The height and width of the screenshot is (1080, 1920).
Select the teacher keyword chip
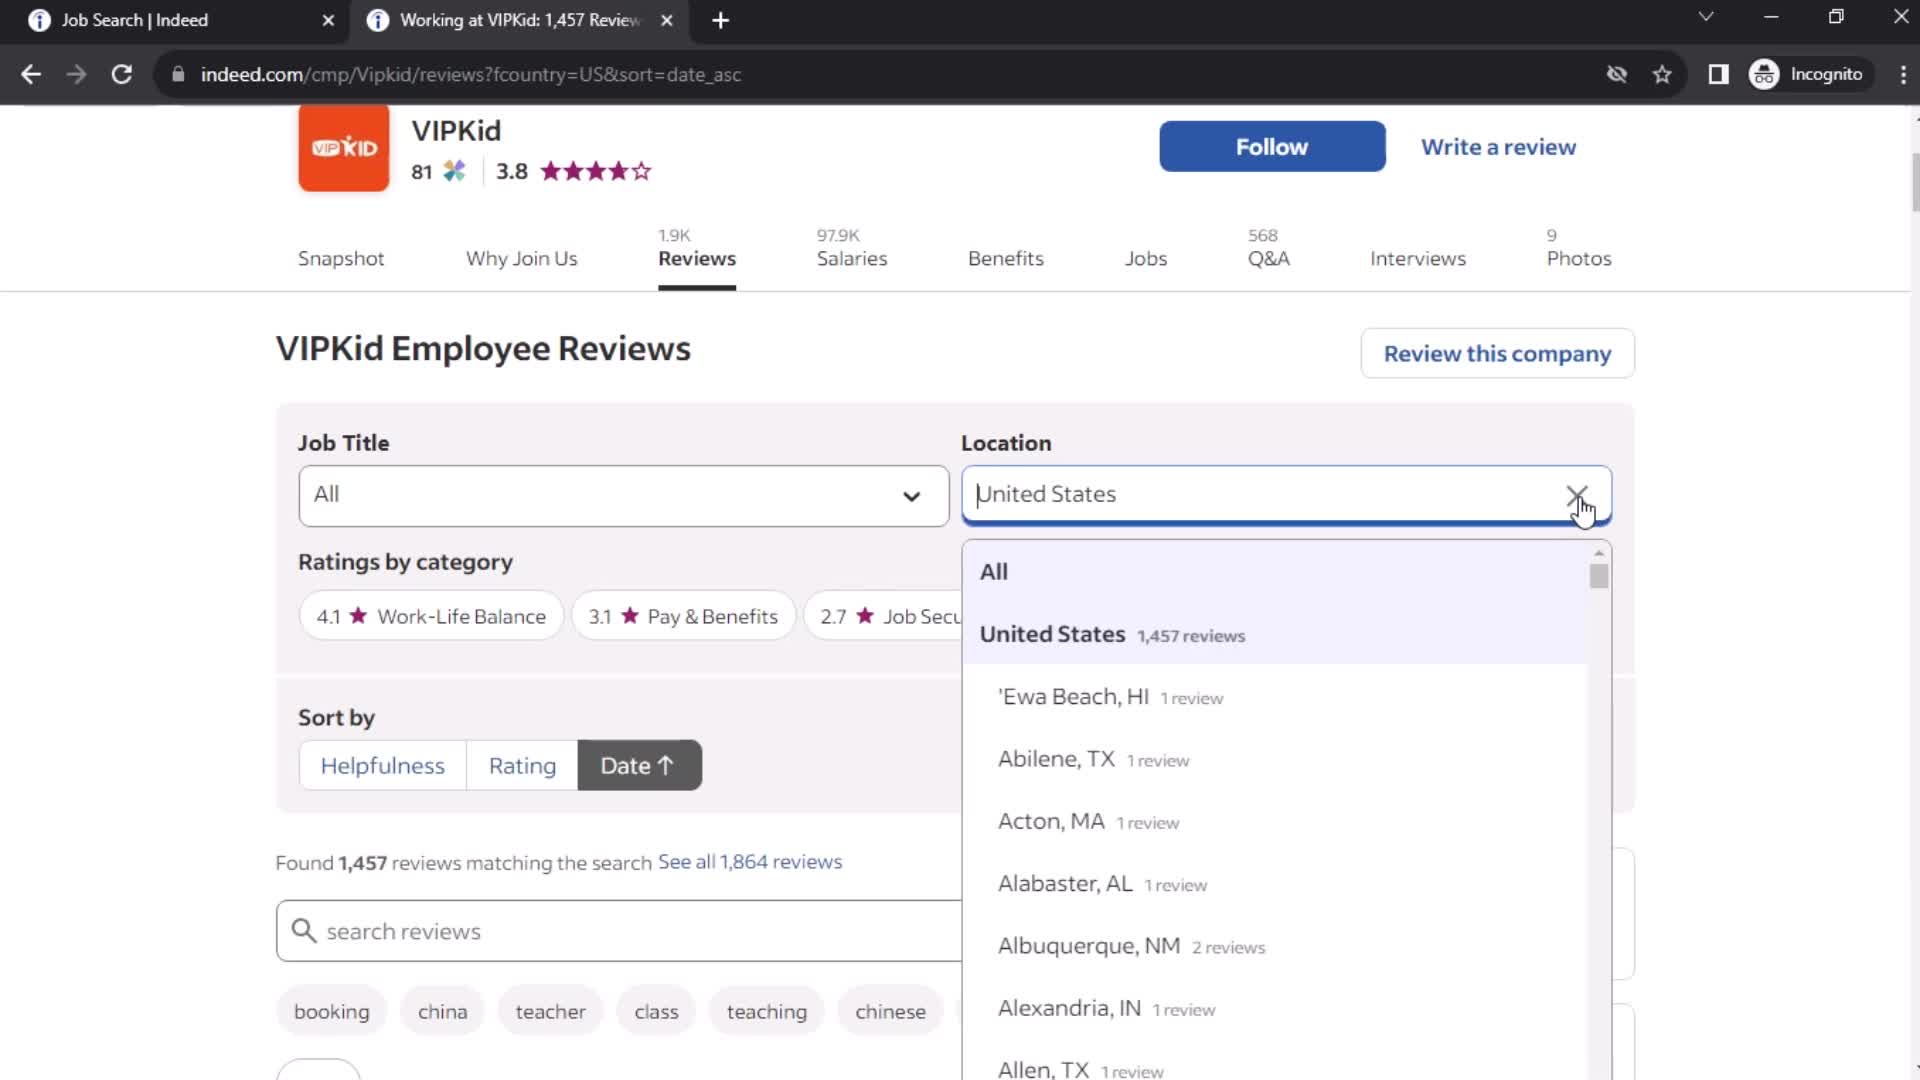pos(550,1011)
